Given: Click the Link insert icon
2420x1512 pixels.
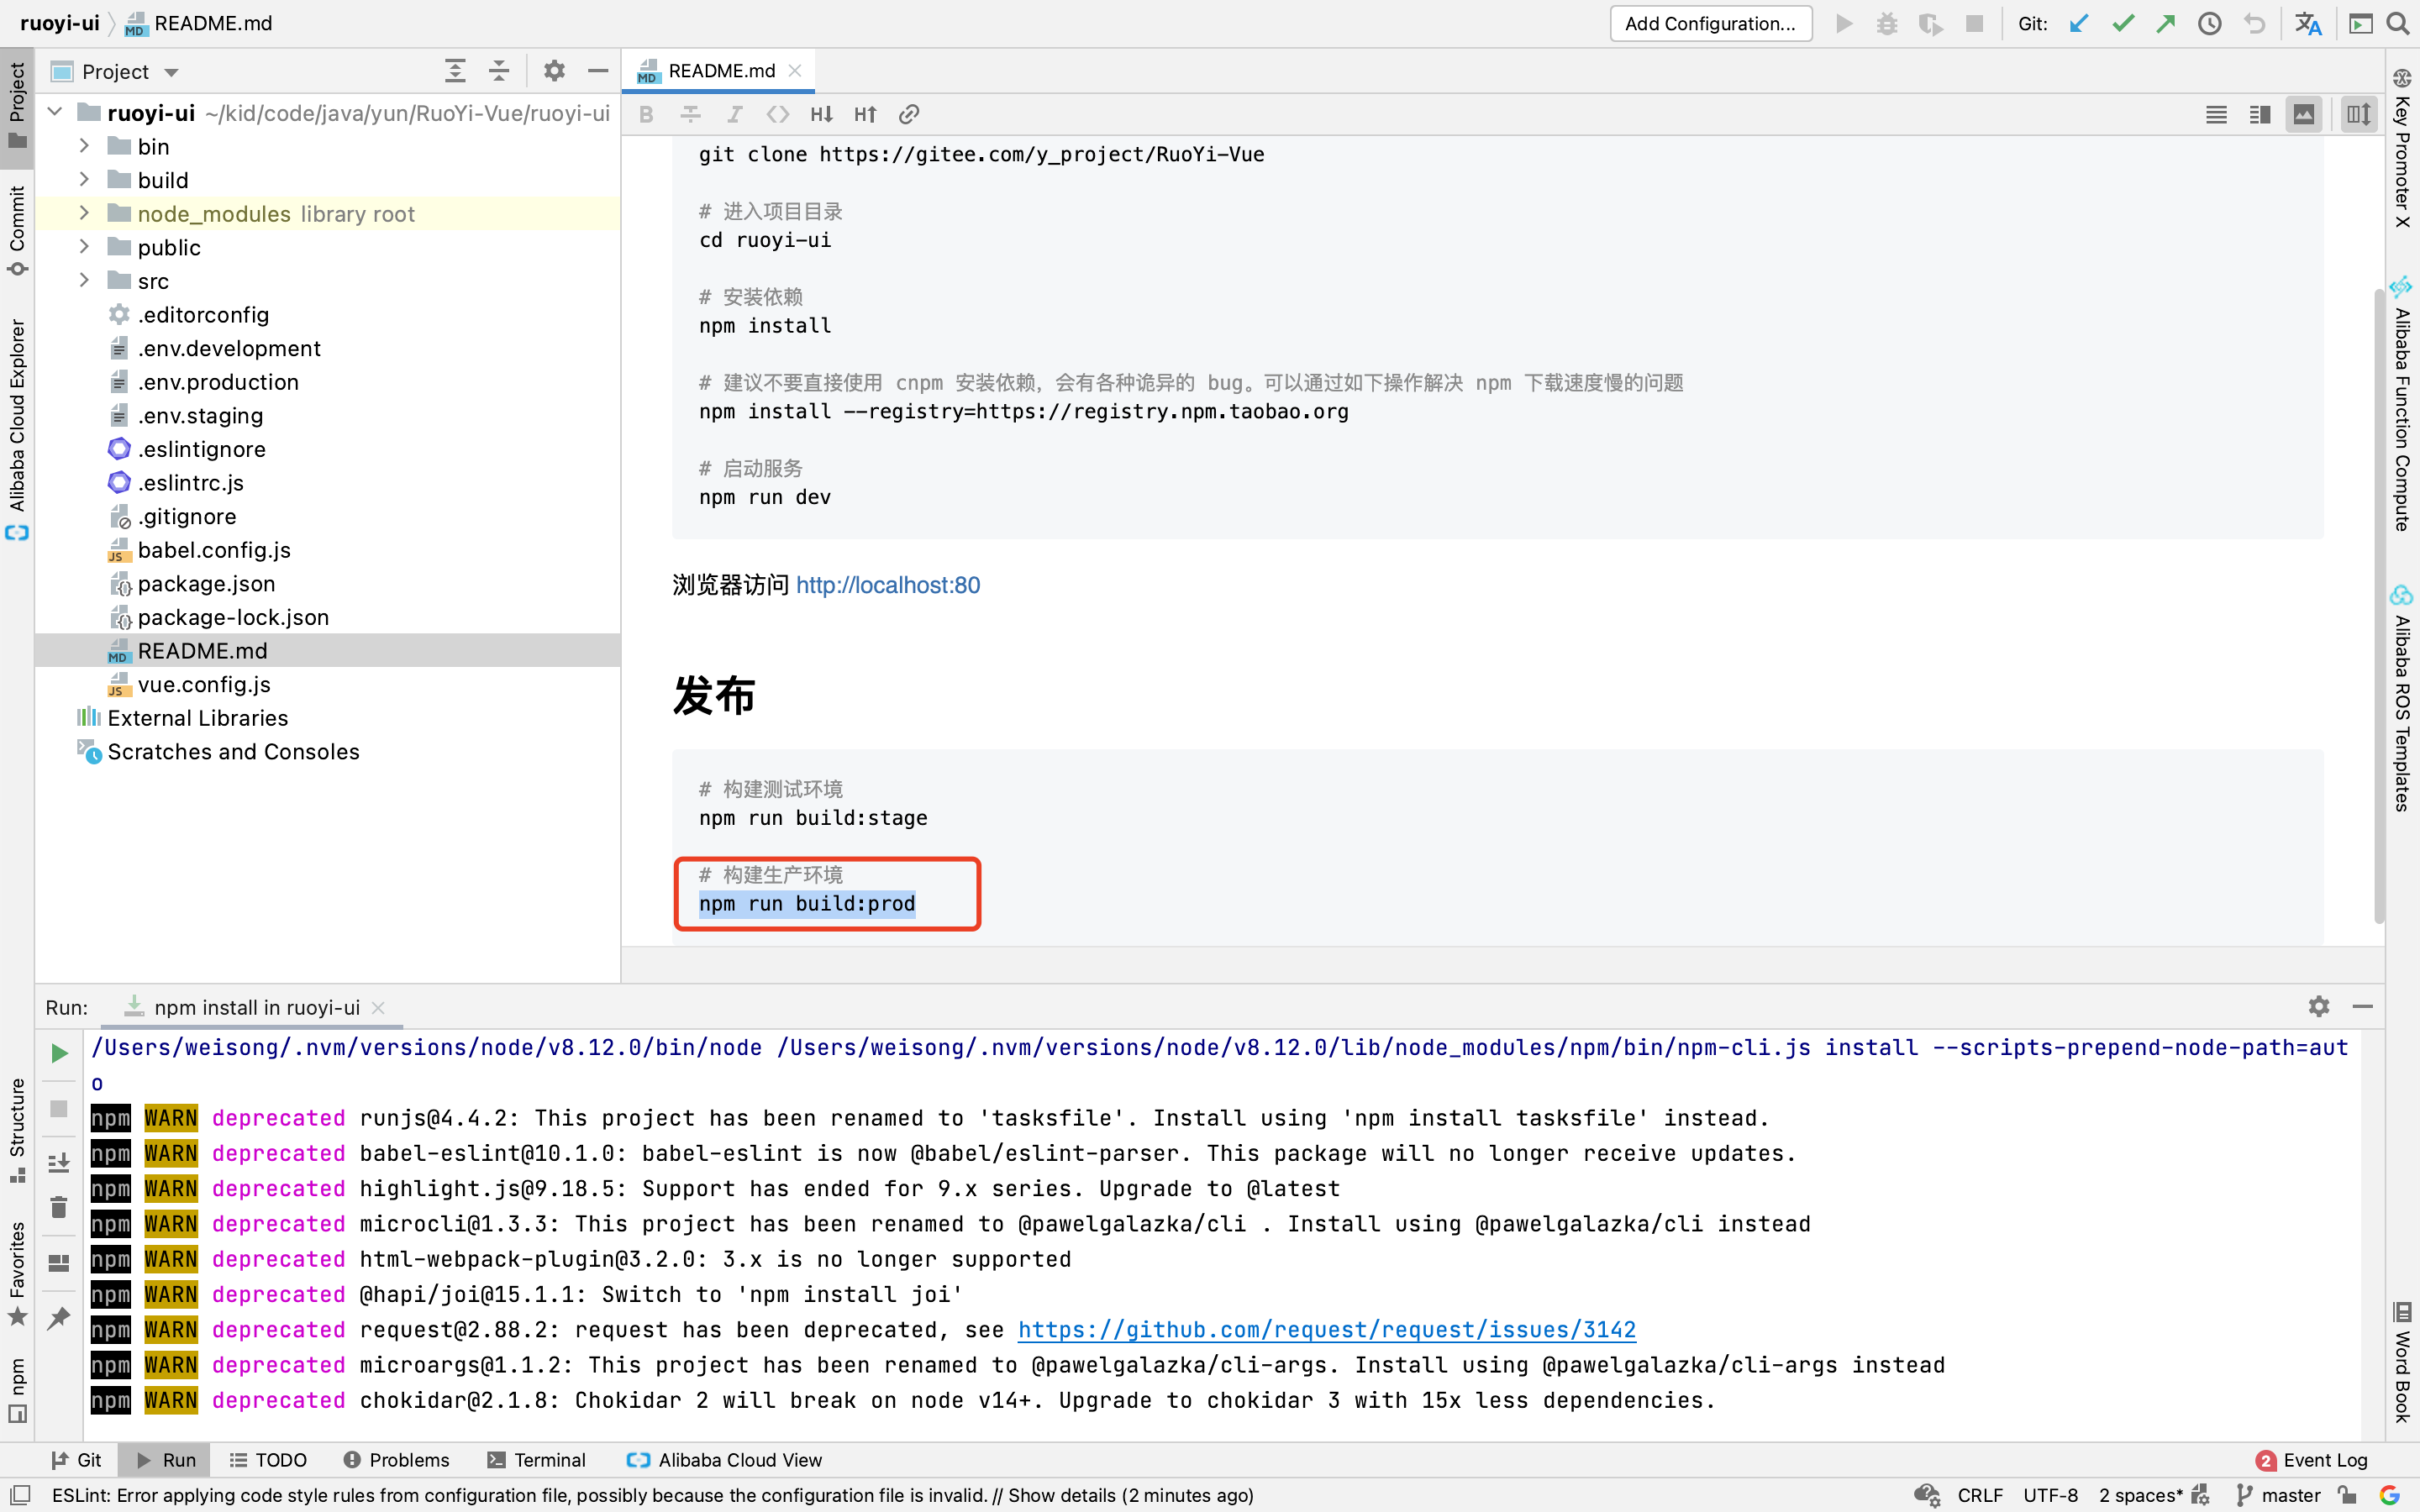Looking at the screenshot, I should click(x=909, y=113).
